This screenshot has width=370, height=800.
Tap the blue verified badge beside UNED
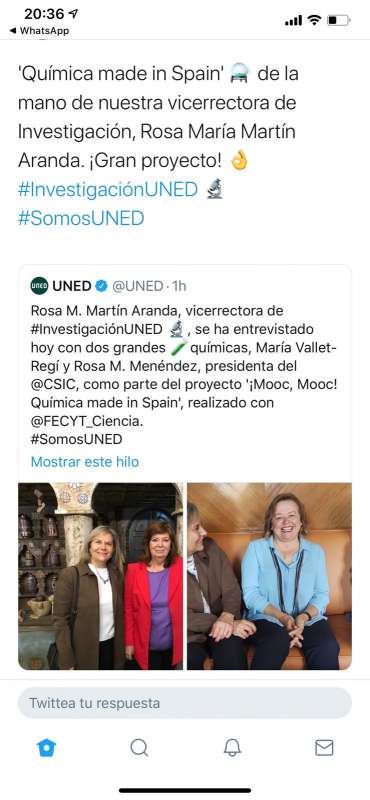(101, 286)
